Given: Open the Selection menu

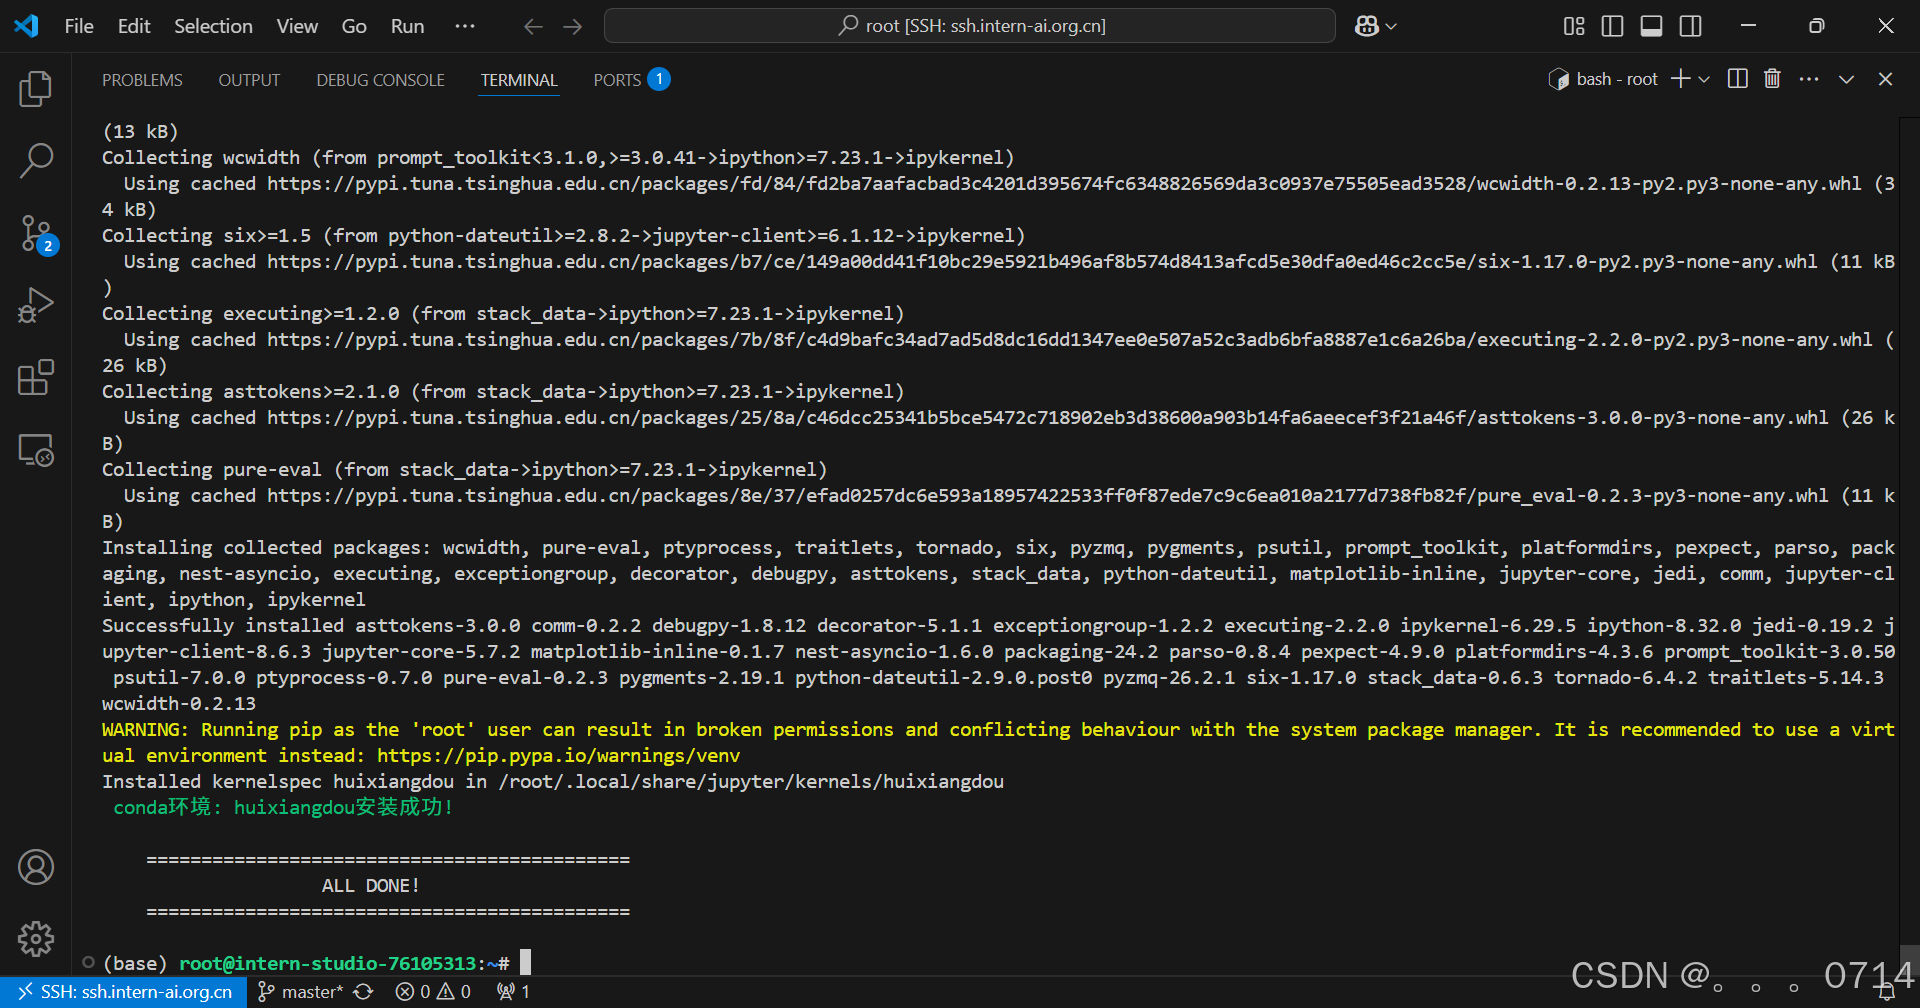Looking at the screenshot, I should point(213,26).
